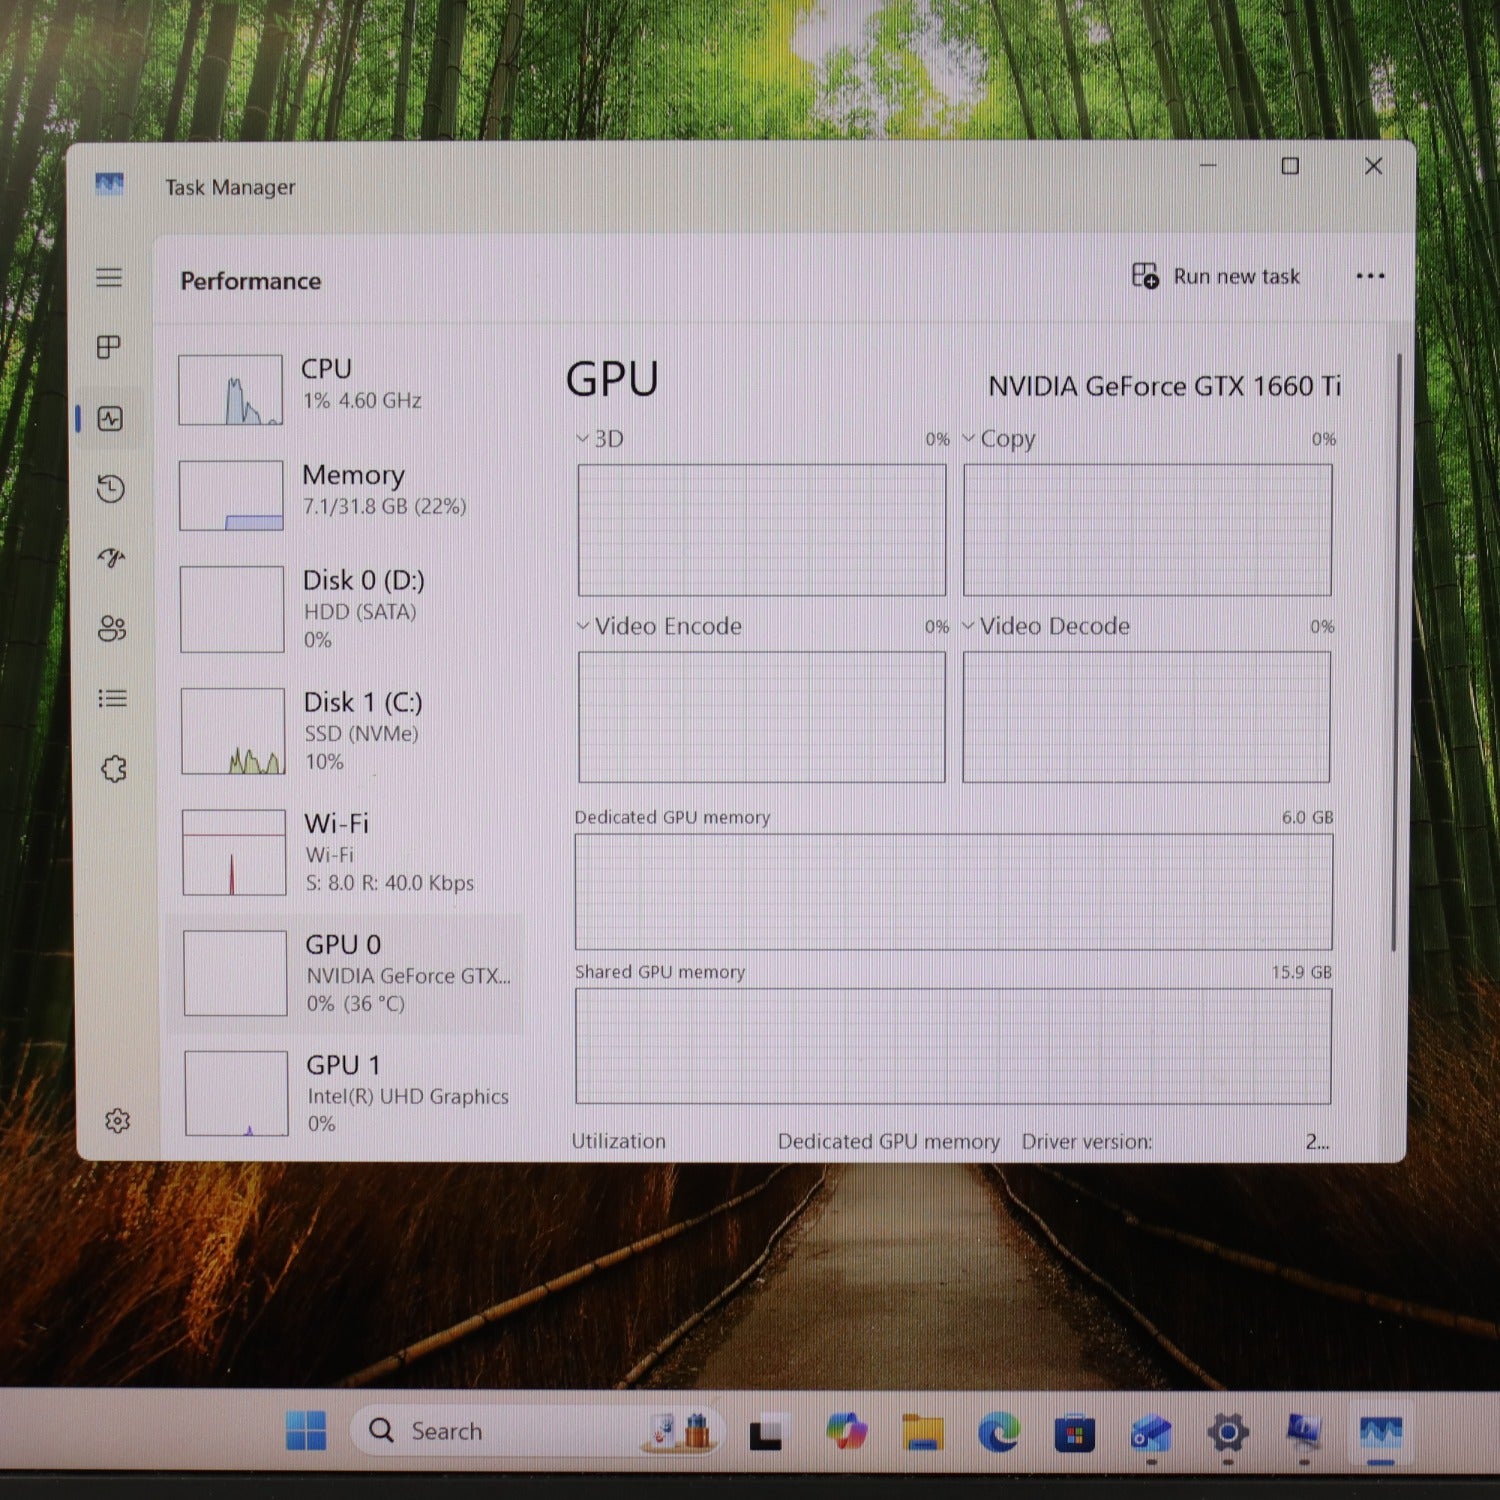Click the Task Manager taskbar icon

click(x=1381, y=1433)
